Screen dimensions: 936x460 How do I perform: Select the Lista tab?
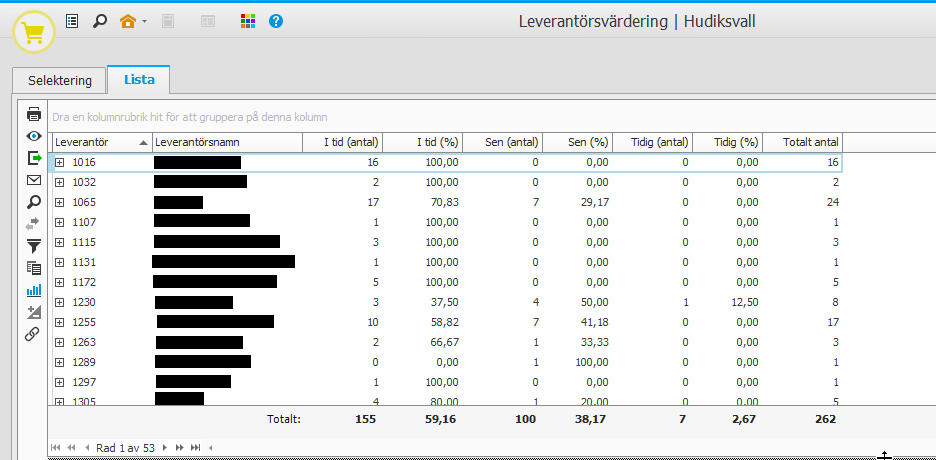[x=139, y=80]
